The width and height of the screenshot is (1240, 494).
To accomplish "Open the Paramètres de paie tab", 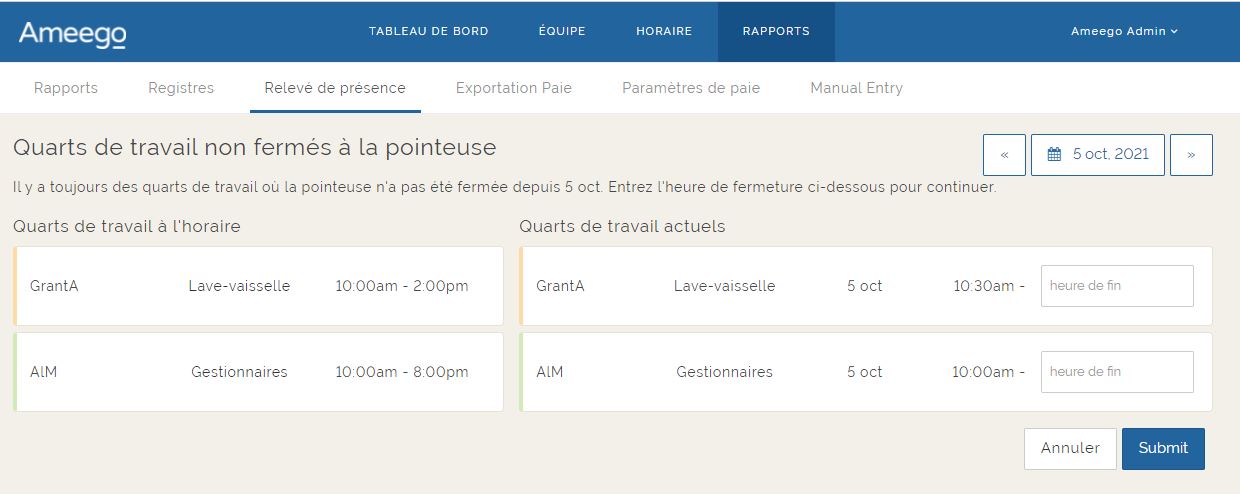I will [691, 88].
